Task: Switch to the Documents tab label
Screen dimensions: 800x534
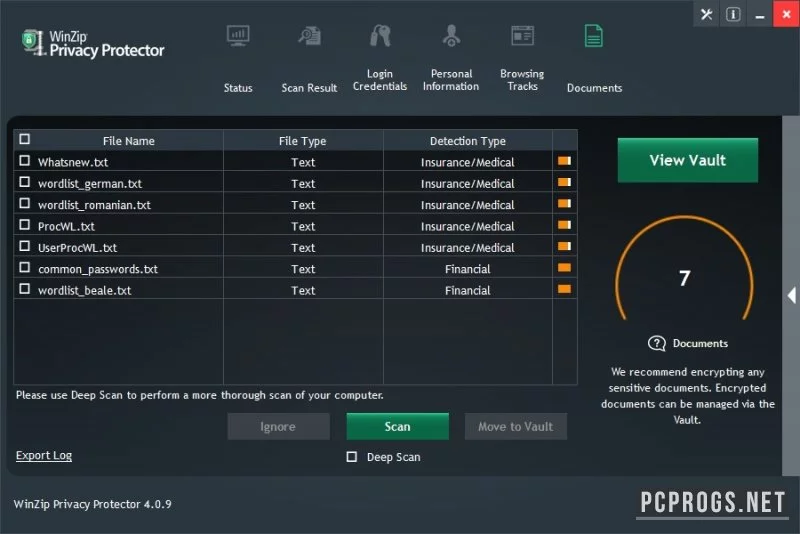Action: [594, 88]
